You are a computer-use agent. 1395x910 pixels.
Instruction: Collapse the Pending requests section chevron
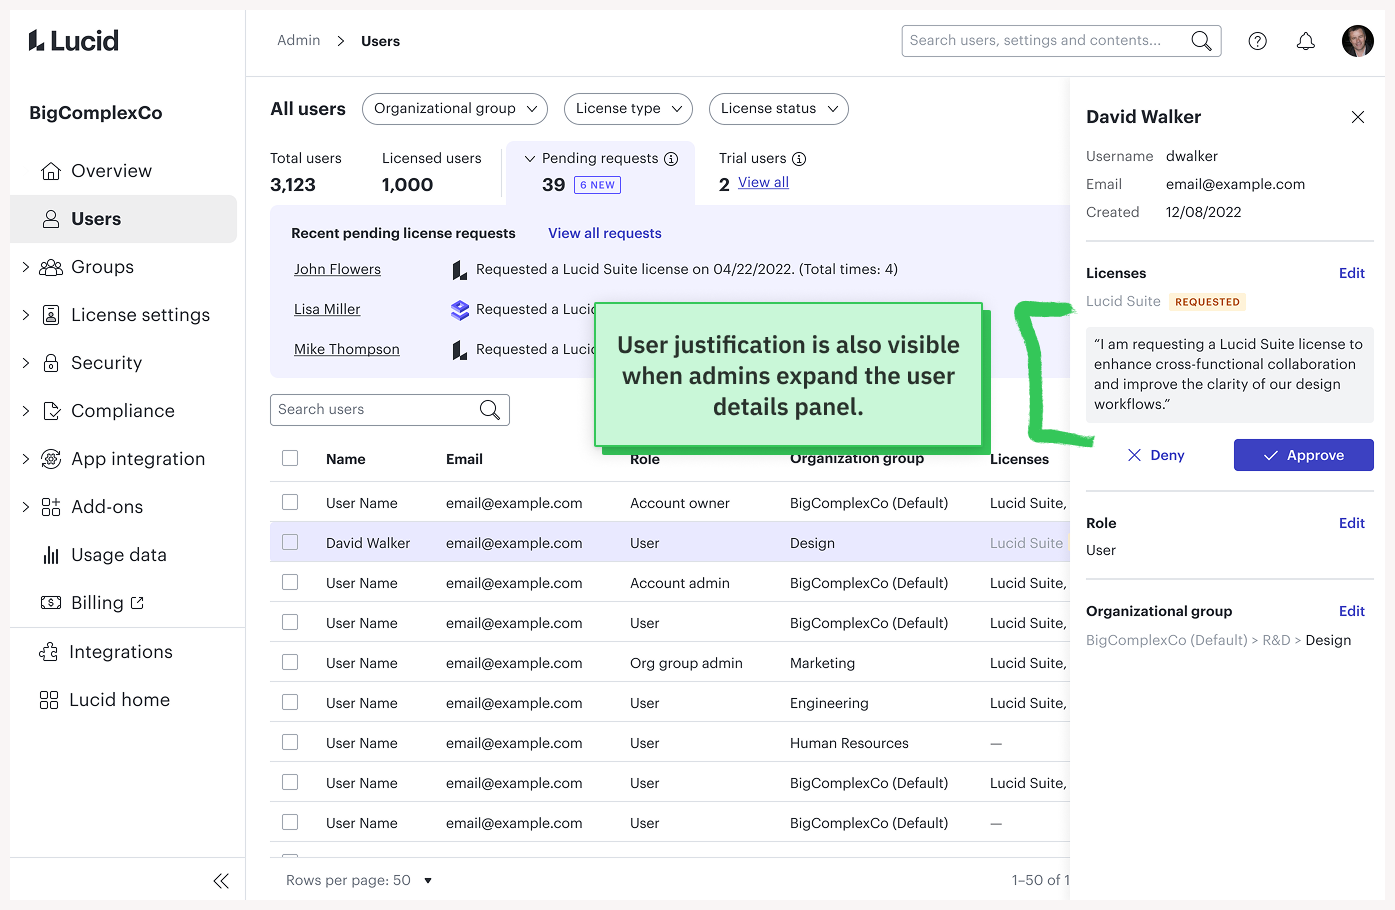click(530, 159)
